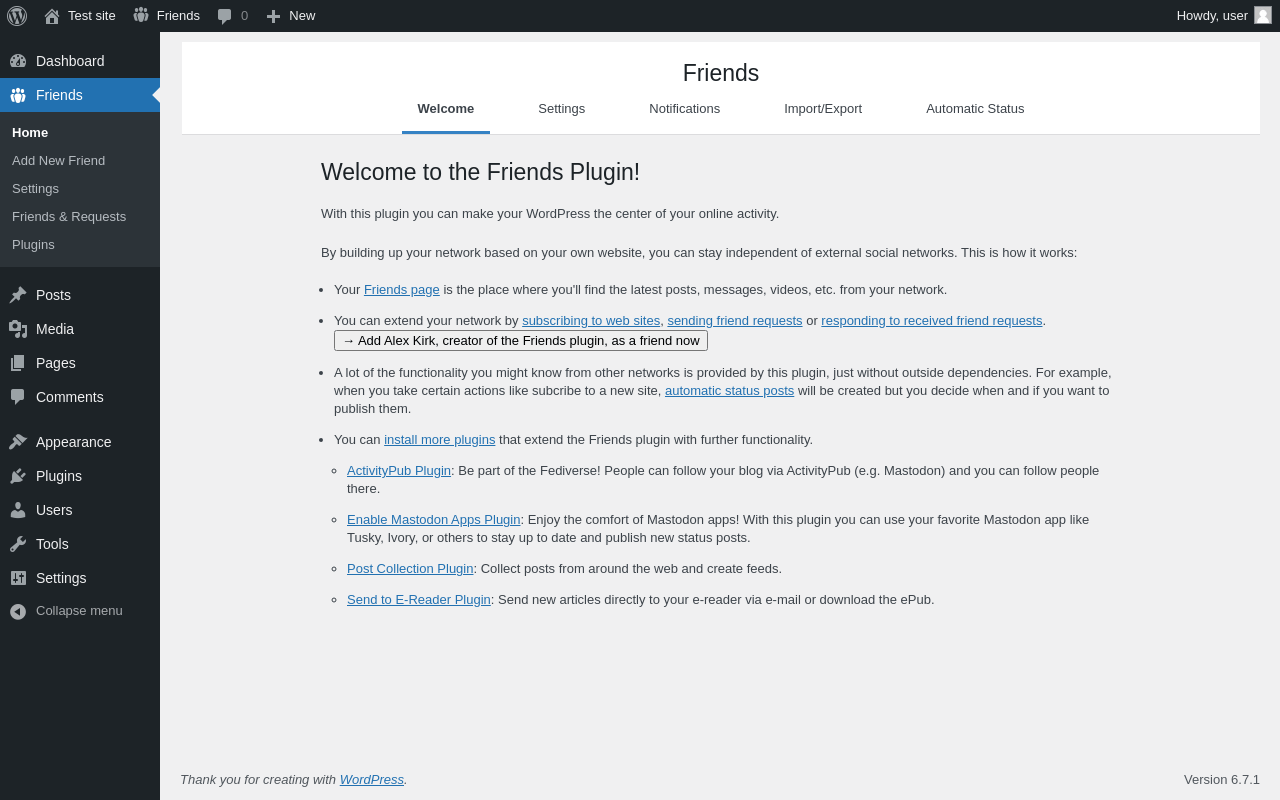Open Send to E-Reader Plugin link

click(x=419, y=600)
